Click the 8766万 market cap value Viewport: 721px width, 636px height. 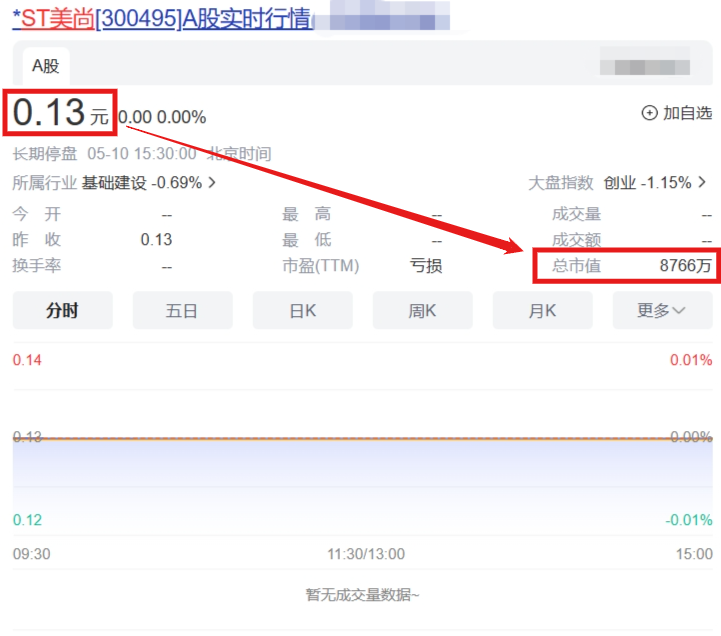click(x=686, y=265)
